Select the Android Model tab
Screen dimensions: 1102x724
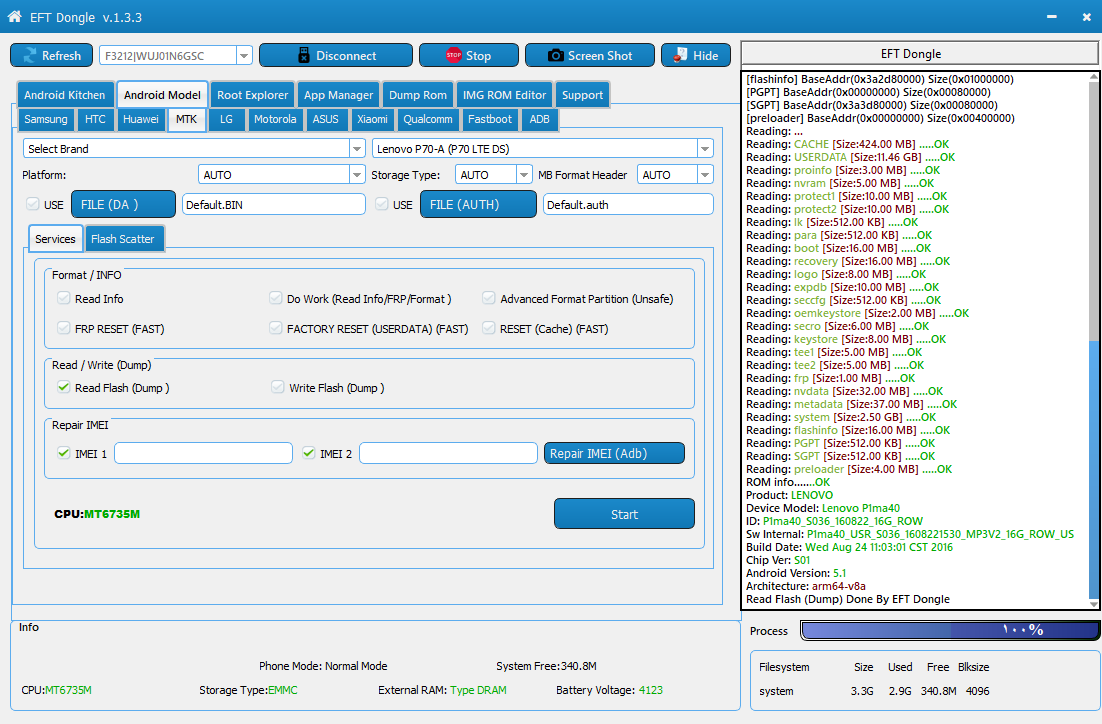(162, 95)
